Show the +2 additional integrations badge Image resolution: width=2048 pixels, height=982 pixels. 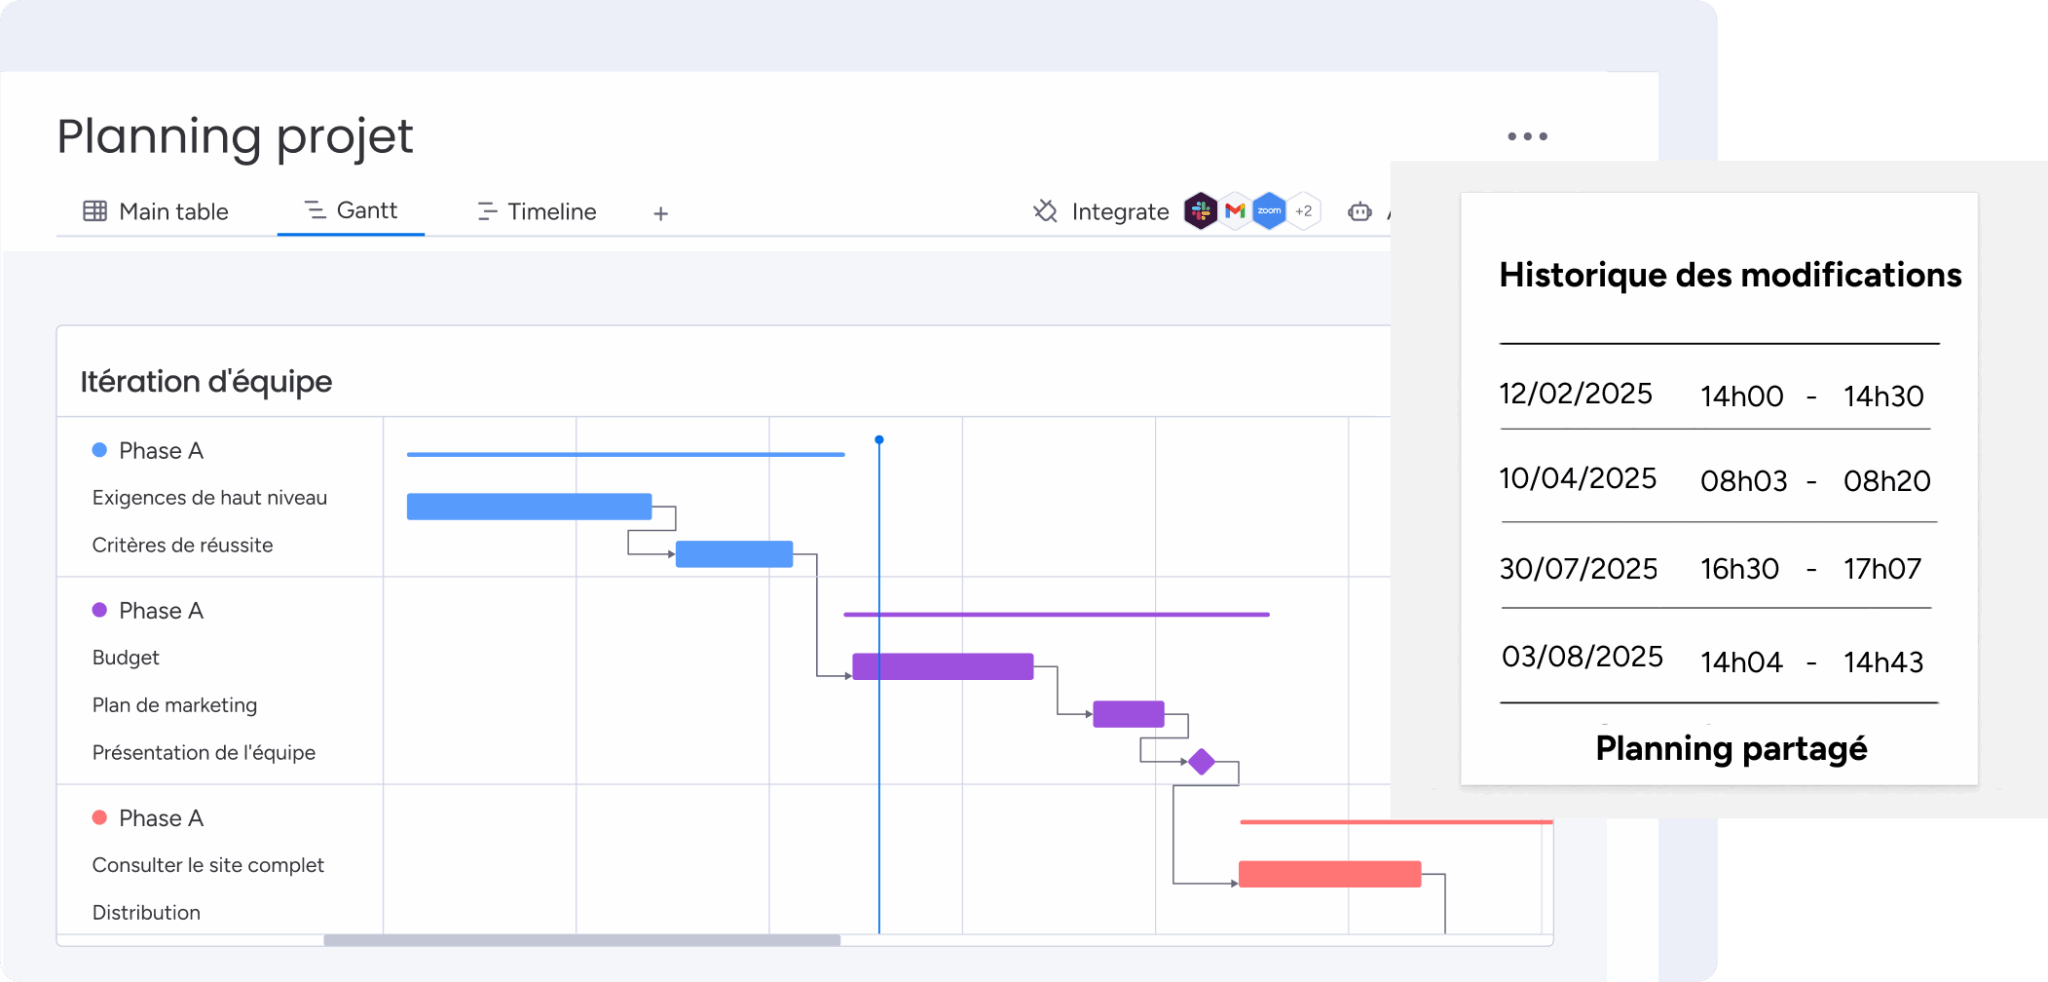click(x=1304, y=211)
